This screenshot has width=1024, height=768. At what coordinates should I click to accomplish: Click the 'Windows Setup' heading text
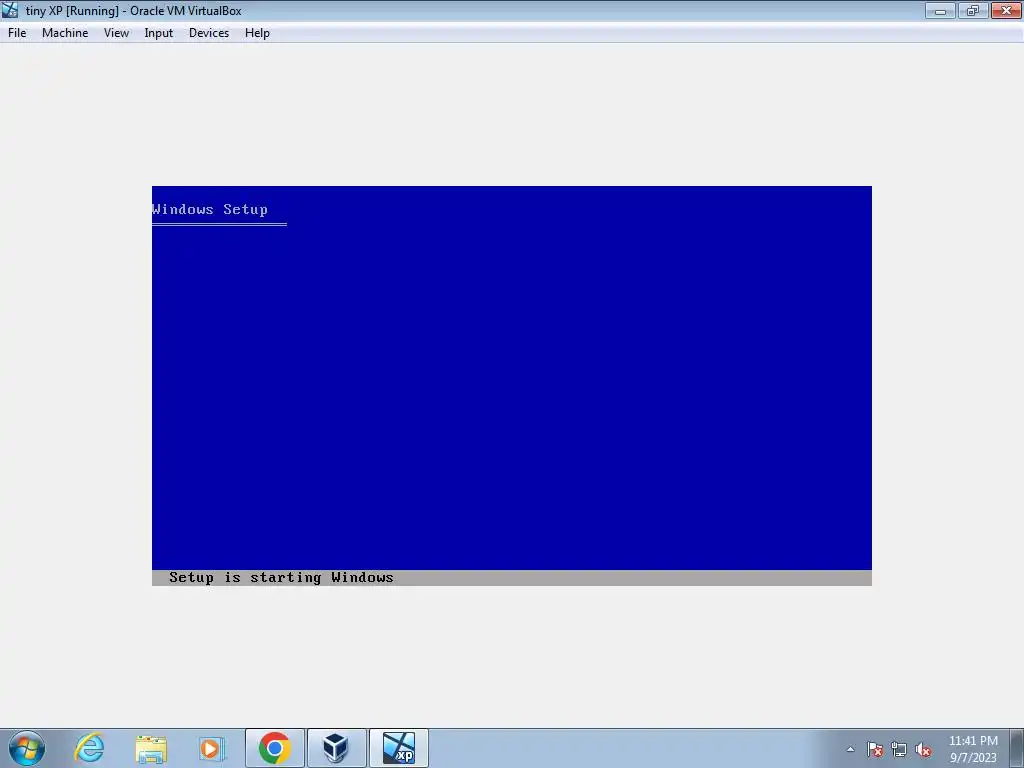click(x=210, y=209)
